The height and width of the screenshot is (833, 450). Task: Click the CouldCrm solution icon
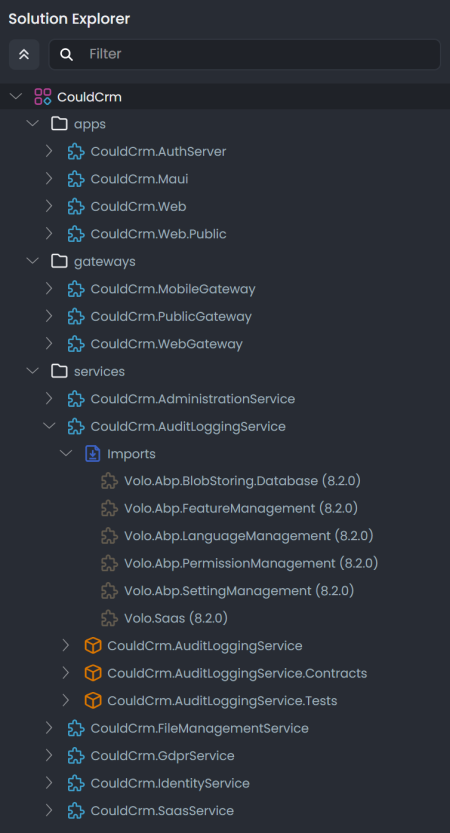point(43,97)
